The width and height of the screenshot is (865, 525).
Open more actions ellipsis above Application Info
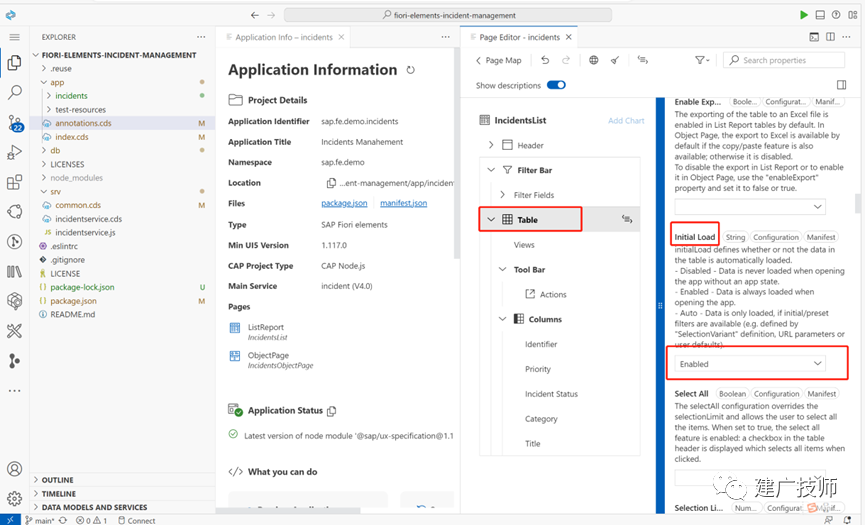click(445, 37)
